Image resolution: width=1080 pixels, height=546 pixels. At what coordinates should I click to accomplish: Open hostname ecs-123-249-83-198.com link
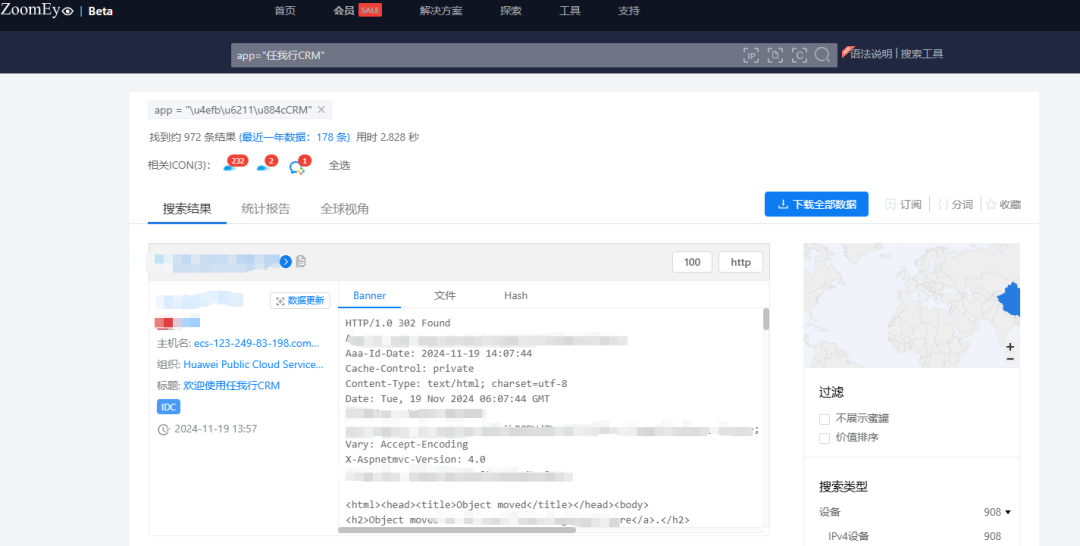click(x=256, y=343)
